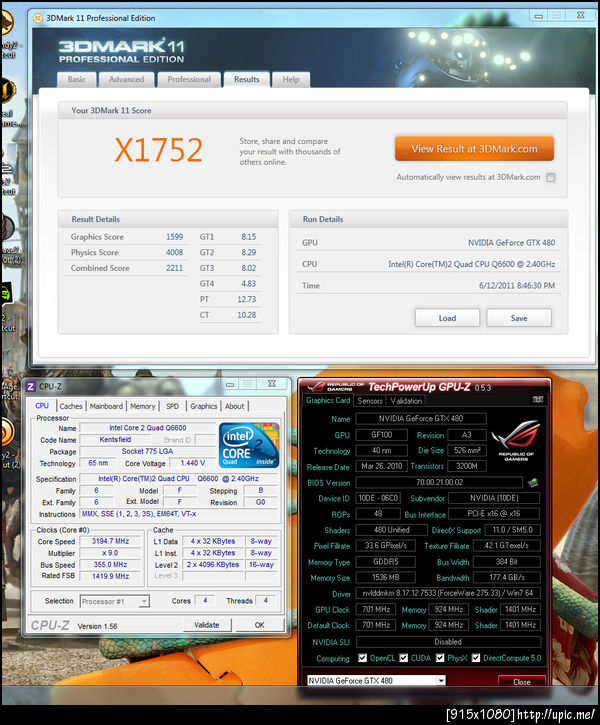Open the Processor #1 selection dropdown
This screenshot has height=725, width=600.
[x=115, y=601]
